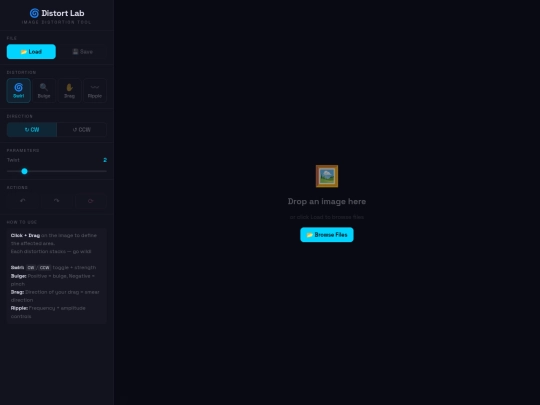The height and width of the screenshot is (405, 540).
Task: Click the Browse Files button
Action: [327, 235]
